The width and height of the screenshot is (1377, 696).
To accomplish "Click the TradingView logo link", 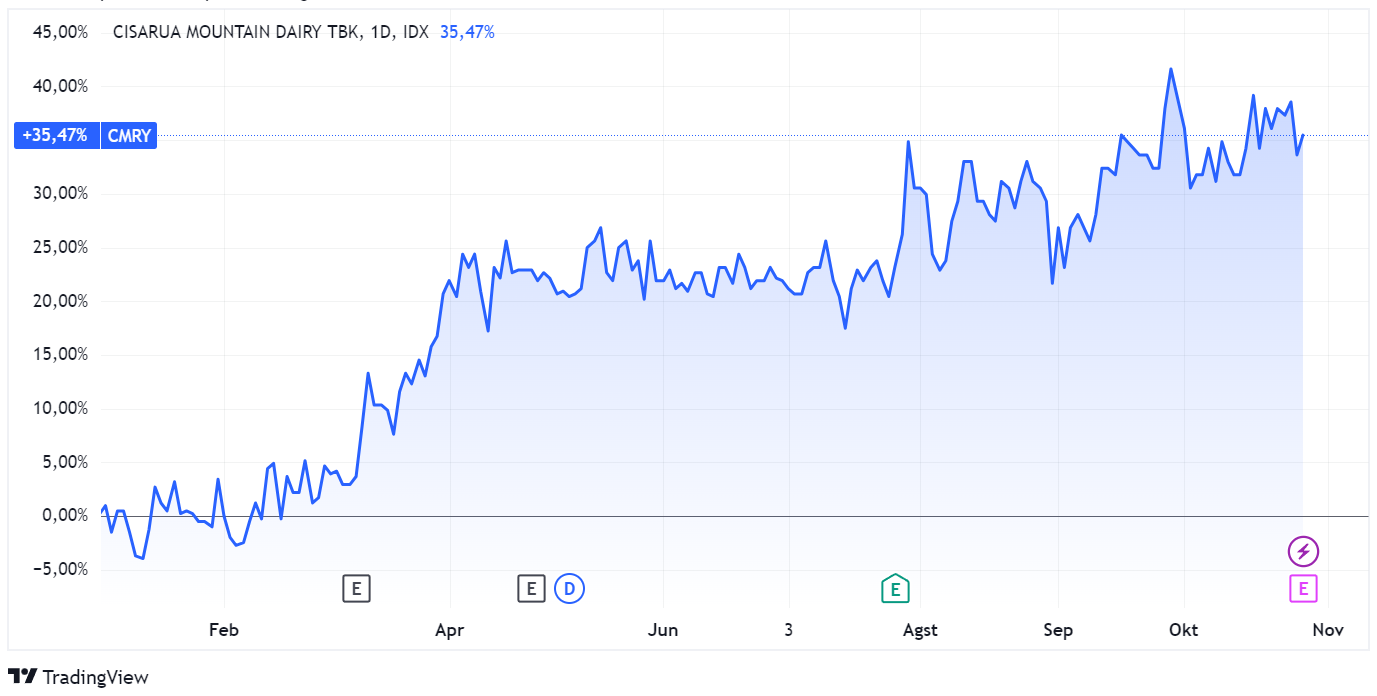I will point(78,677).
